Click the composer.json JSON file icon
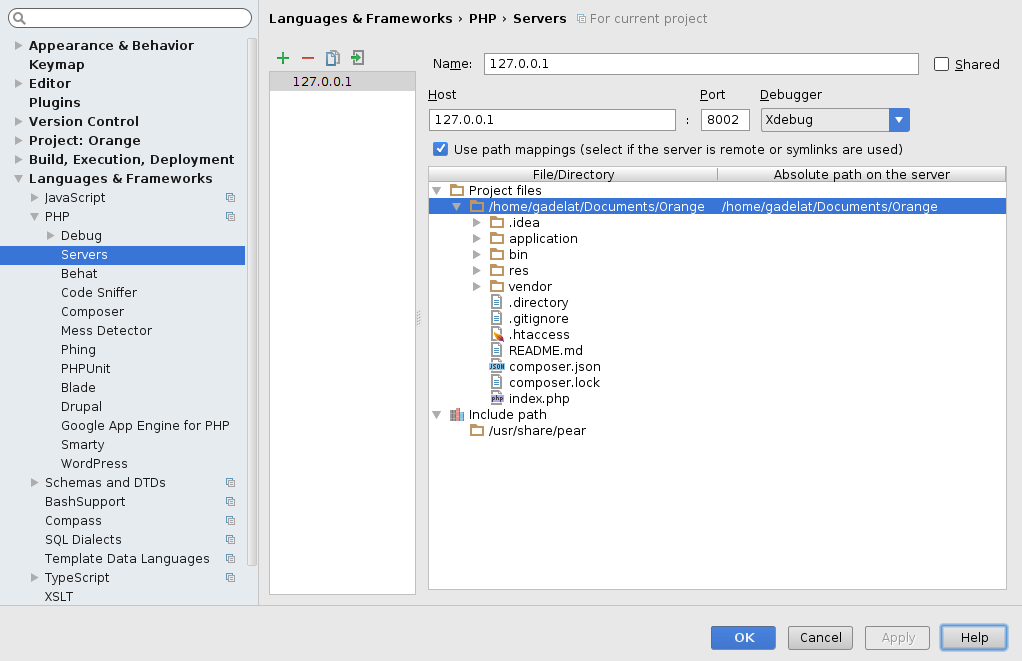The image size is (1022, 661). click(x=497, y=366)
